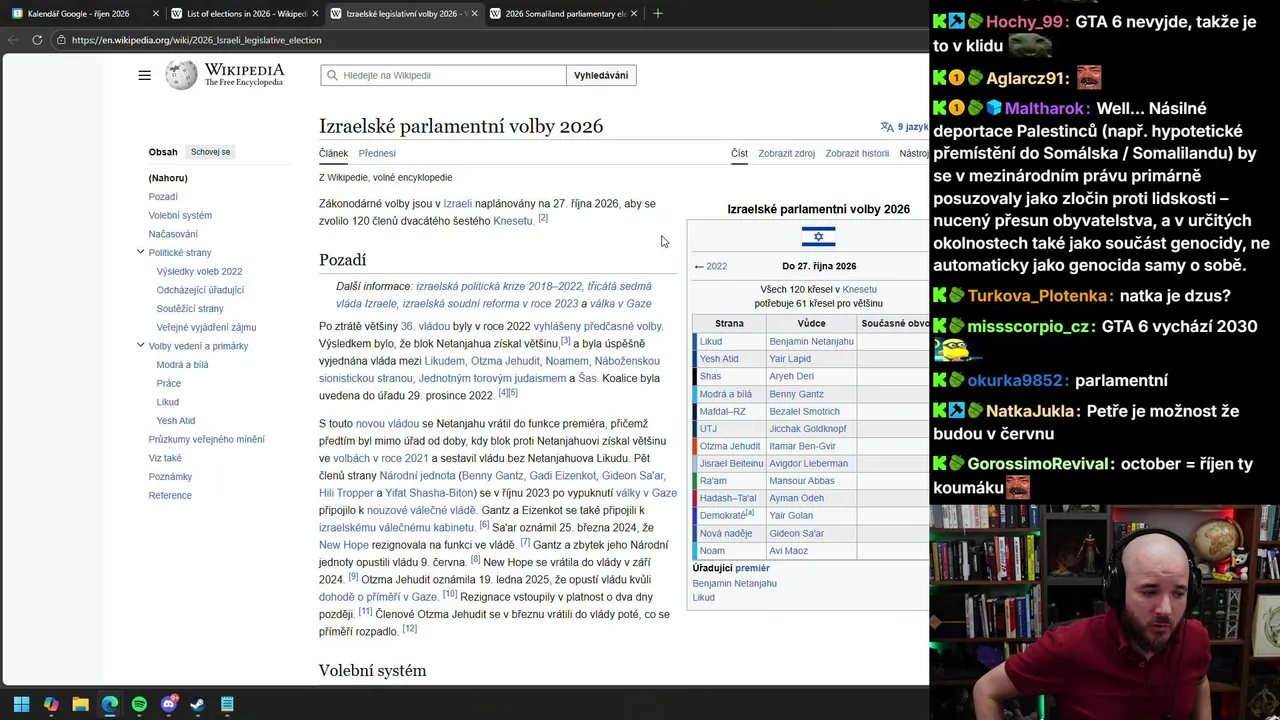Open Notepad from the taskbar
Image resolution: width=1280 pixels, height=720 pixels.
click(x=227, y=704)
